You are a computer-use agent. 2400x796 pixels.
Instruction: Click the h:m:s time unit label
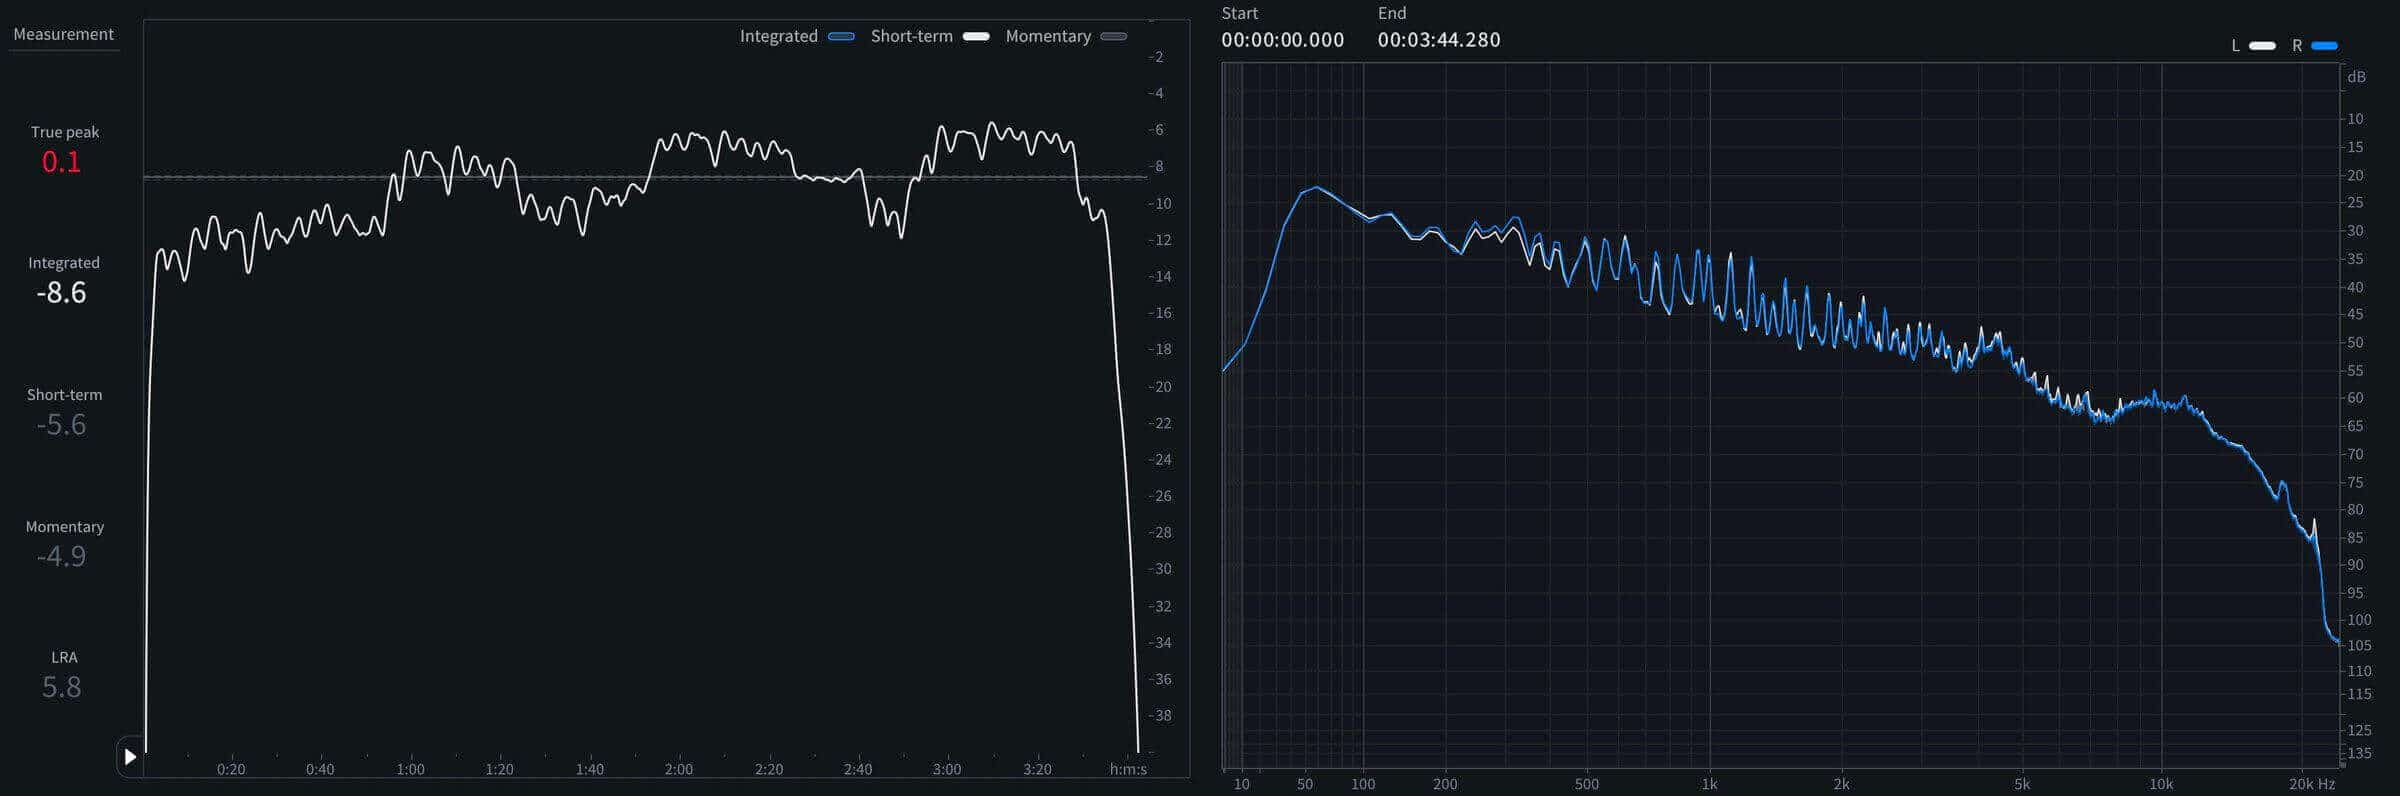tap(1128, 769)
